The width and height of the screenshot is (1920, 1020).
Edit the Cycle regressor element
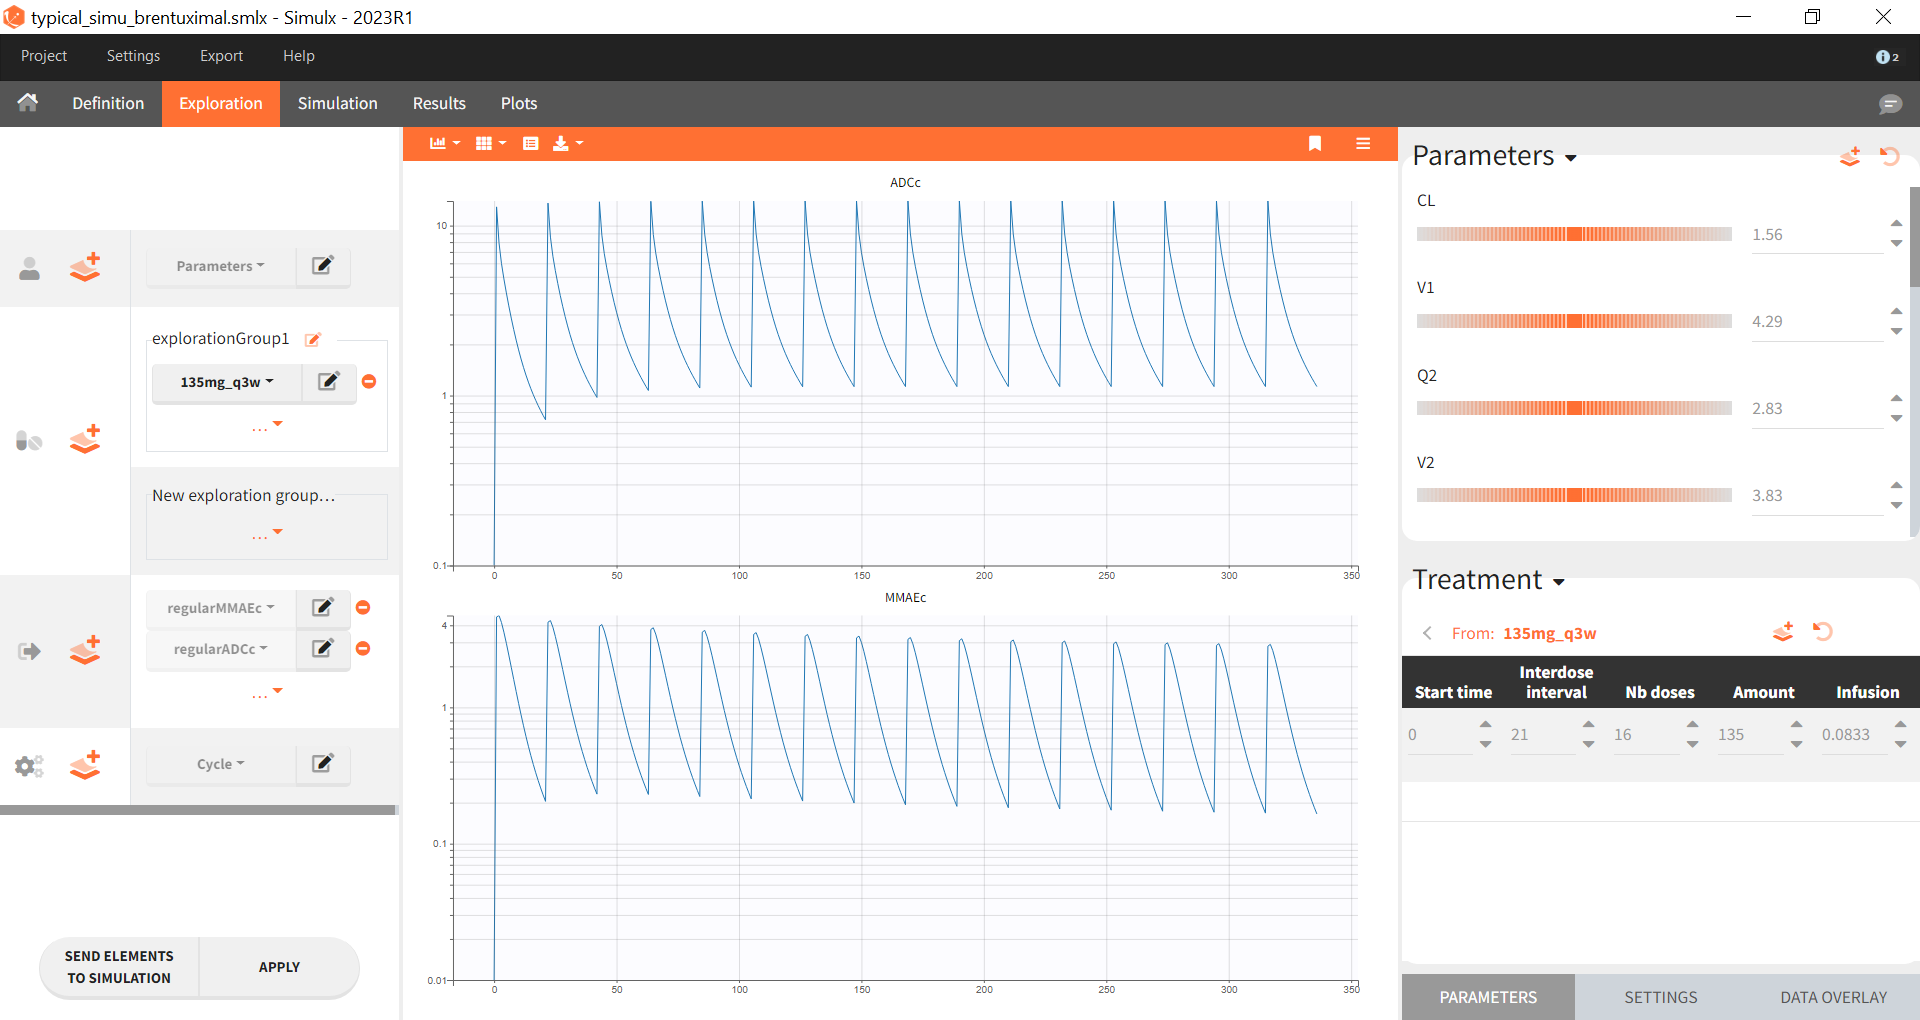click(322, 764)
